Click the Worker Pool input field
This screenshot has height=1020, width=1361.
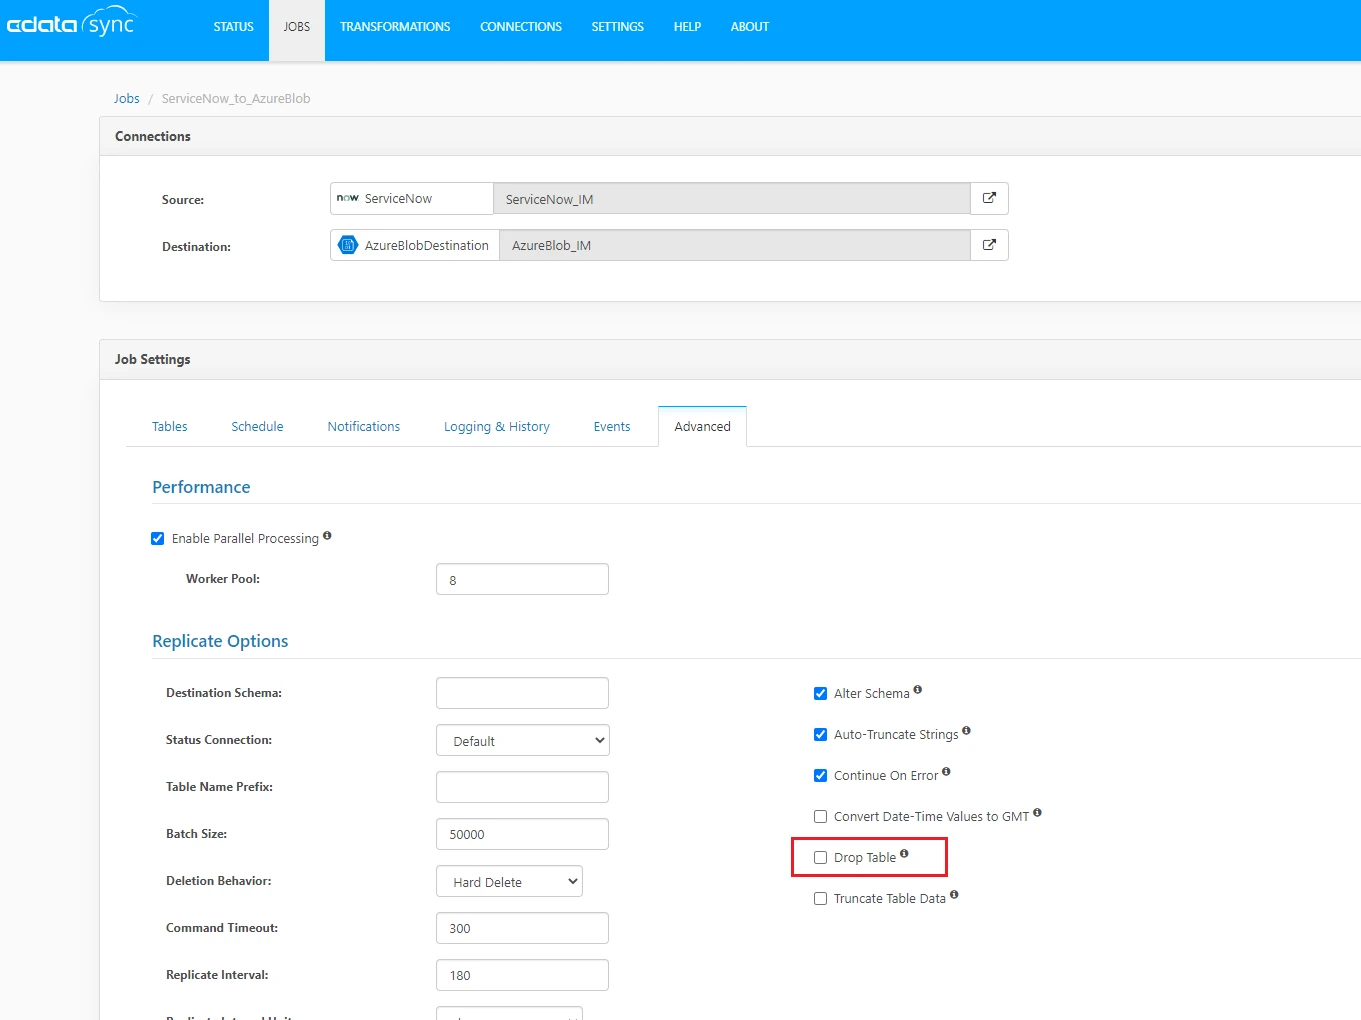pyautogui.click(x=523, y=579)
